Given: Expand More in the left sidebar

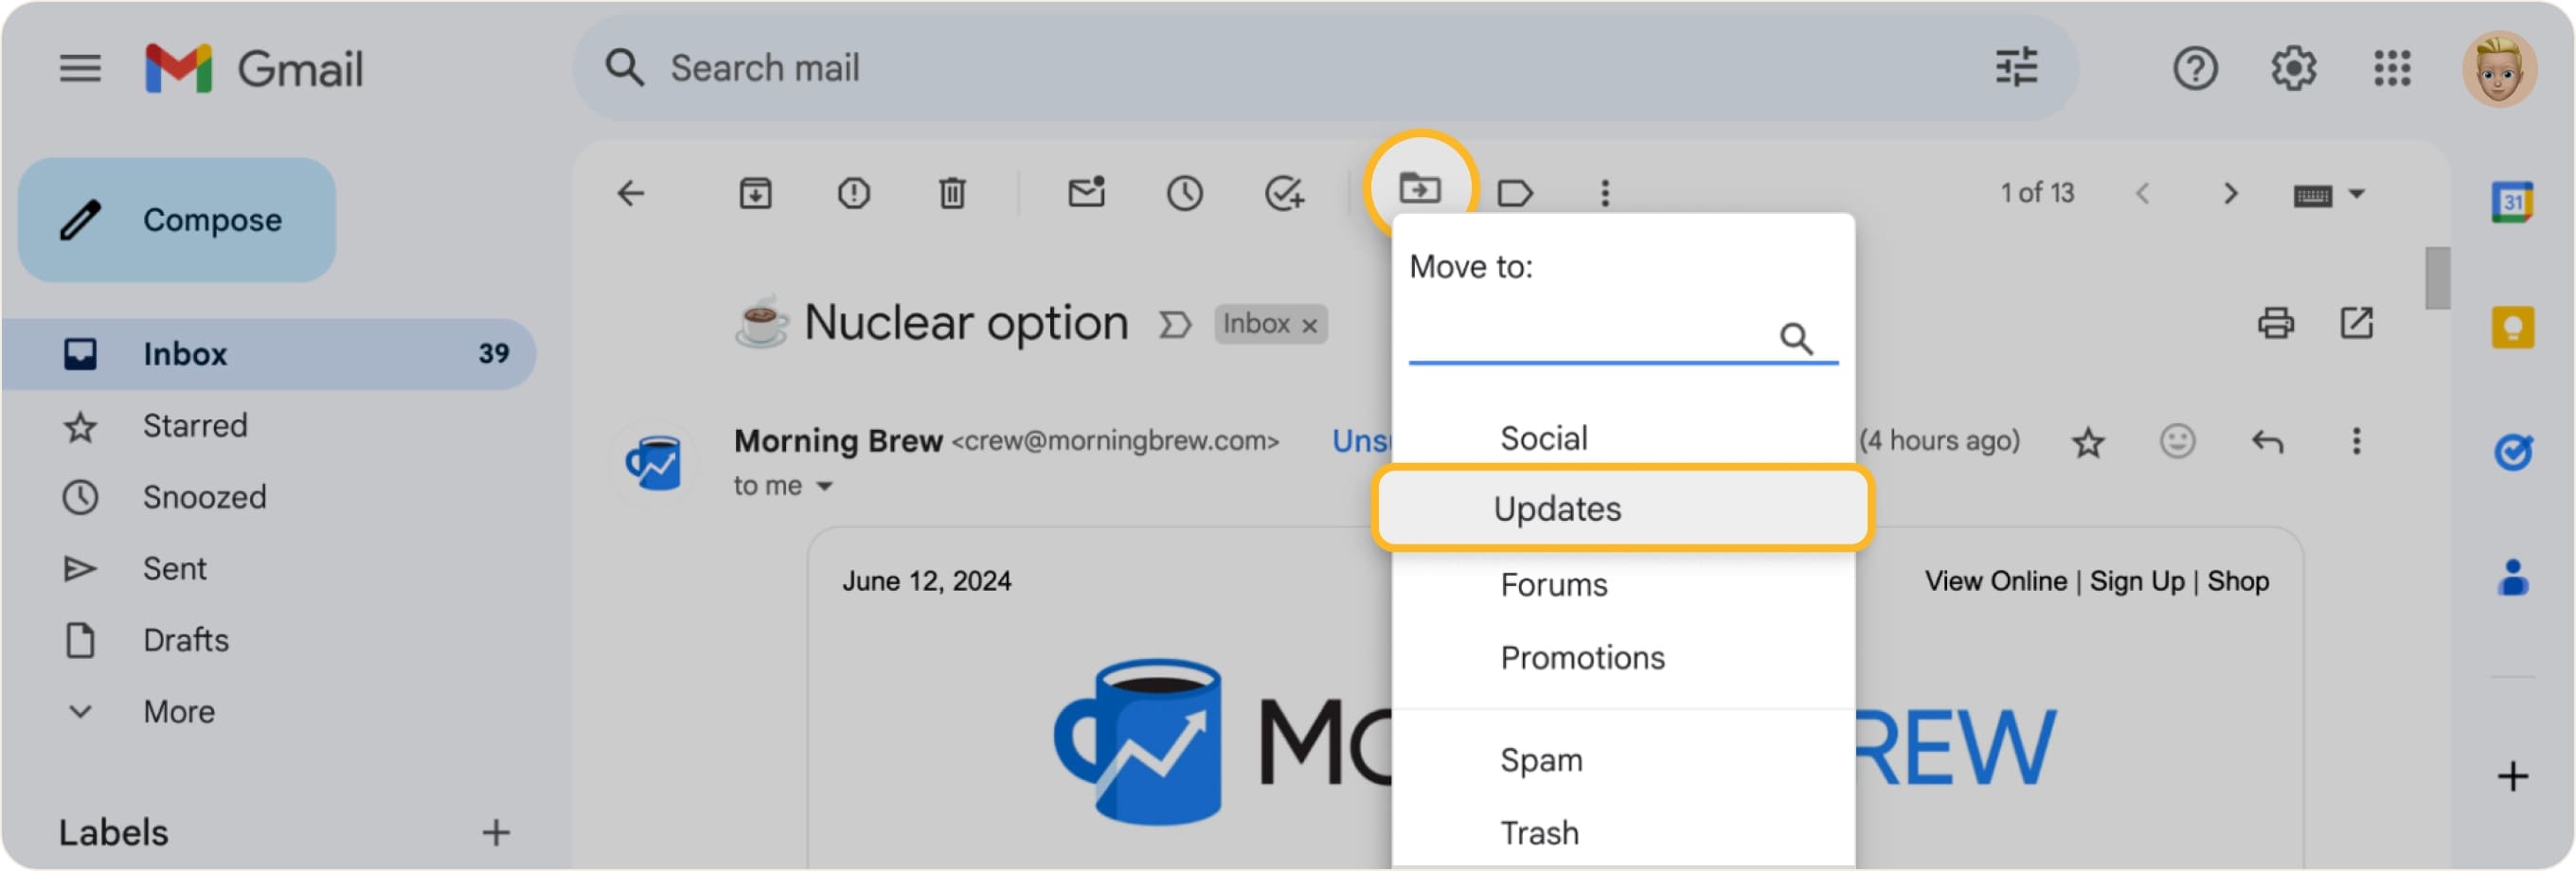Looking at the screenshot, I should [178, 711].
